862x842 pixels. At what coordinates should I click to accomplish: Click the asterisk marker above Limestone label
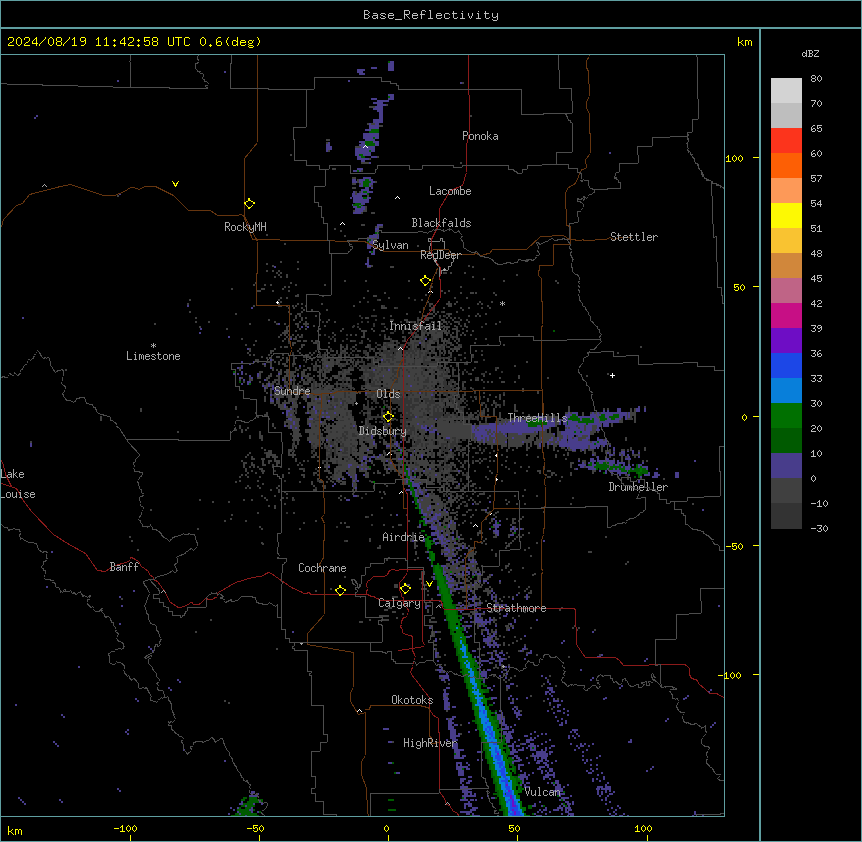pos(153,346)
